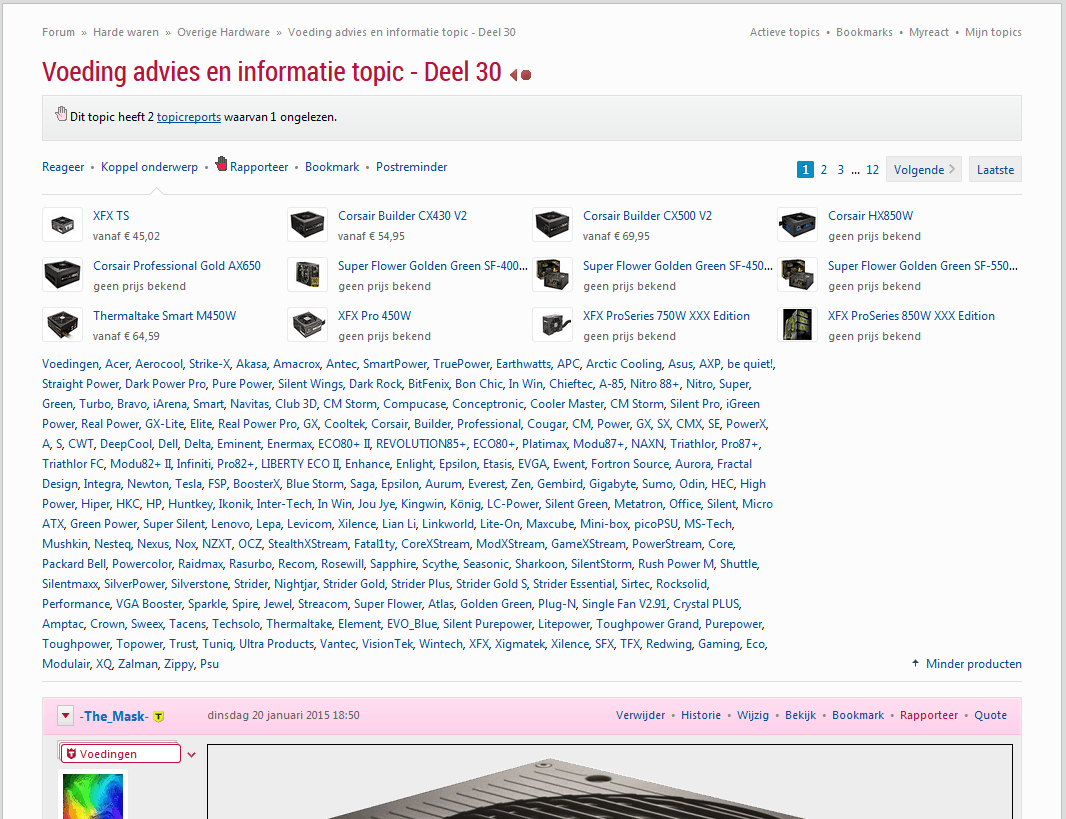
Task: Open Corsair Builder CX500 V2 thumbnail image
Action: pyautogui.click(x=552, y=225)
